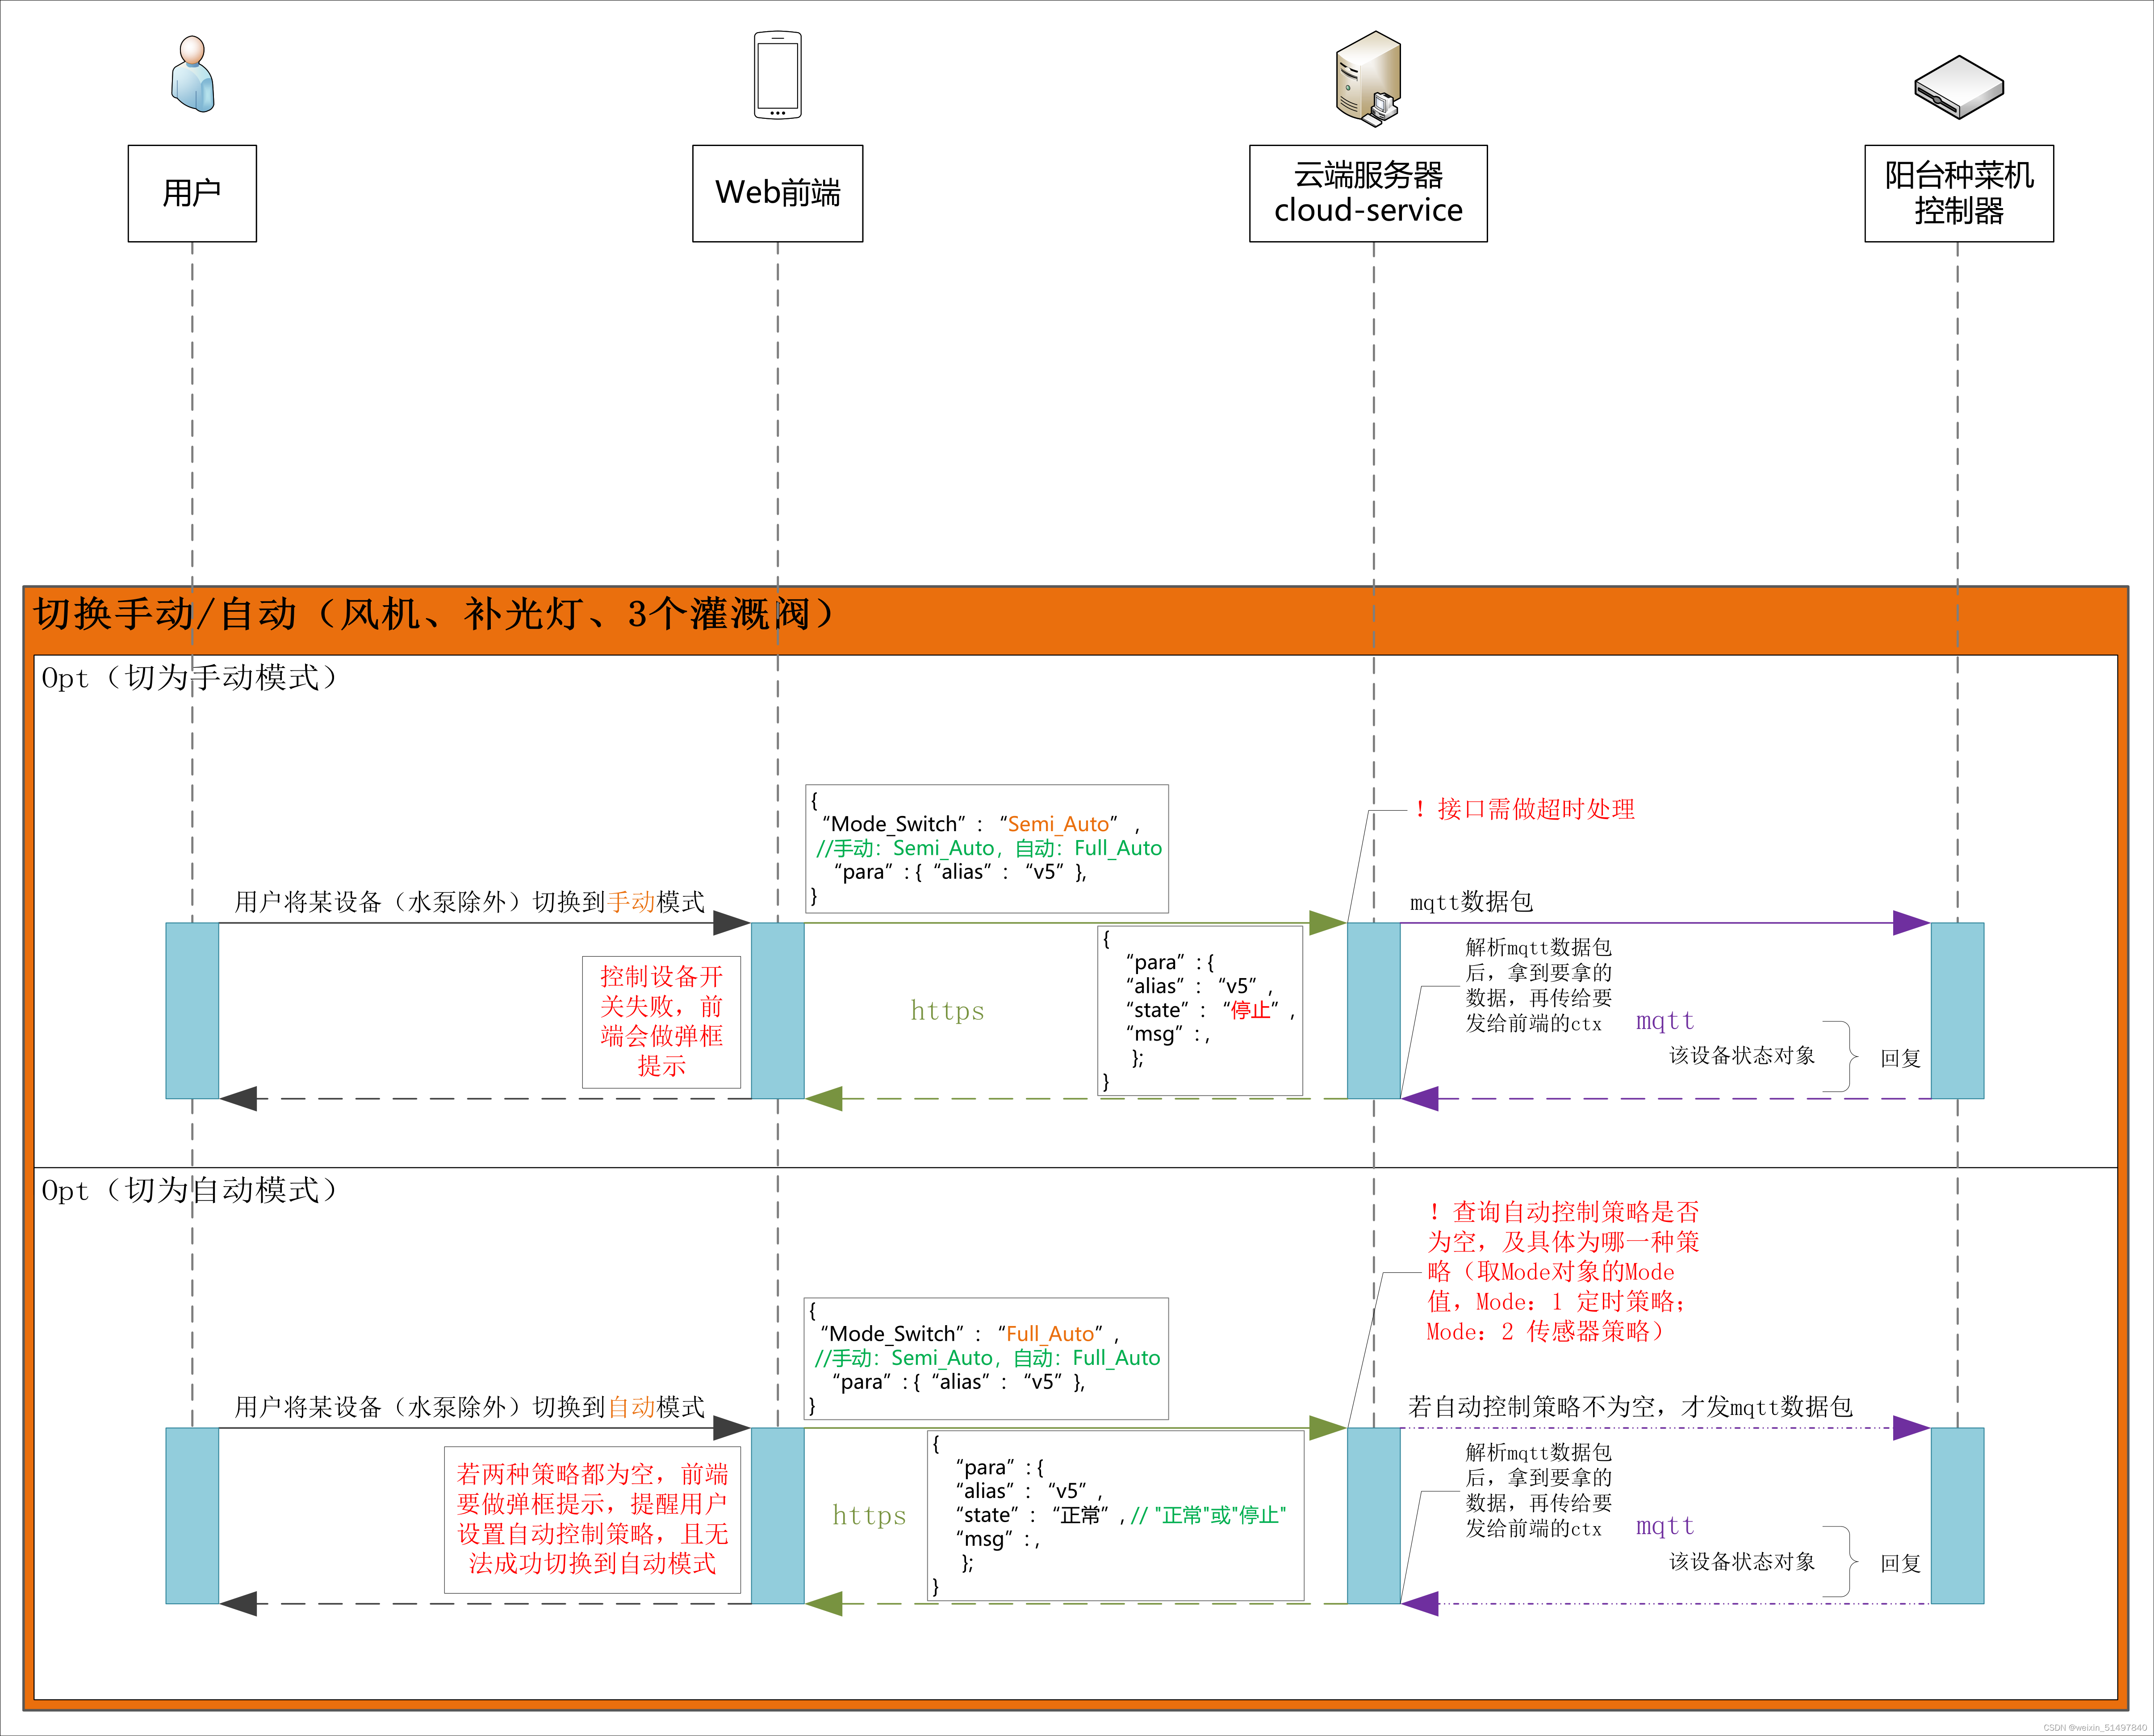The width and height of the screenshot is (2154, 1736).
Task: Click the Semi_Auto JSON request box
Action: click(986, 848)
